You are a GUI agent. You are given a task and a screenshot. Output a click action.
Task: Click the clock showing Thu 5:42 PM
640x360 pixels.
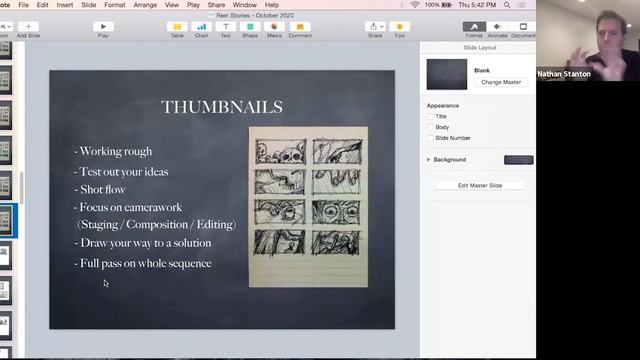click(477, 5)
